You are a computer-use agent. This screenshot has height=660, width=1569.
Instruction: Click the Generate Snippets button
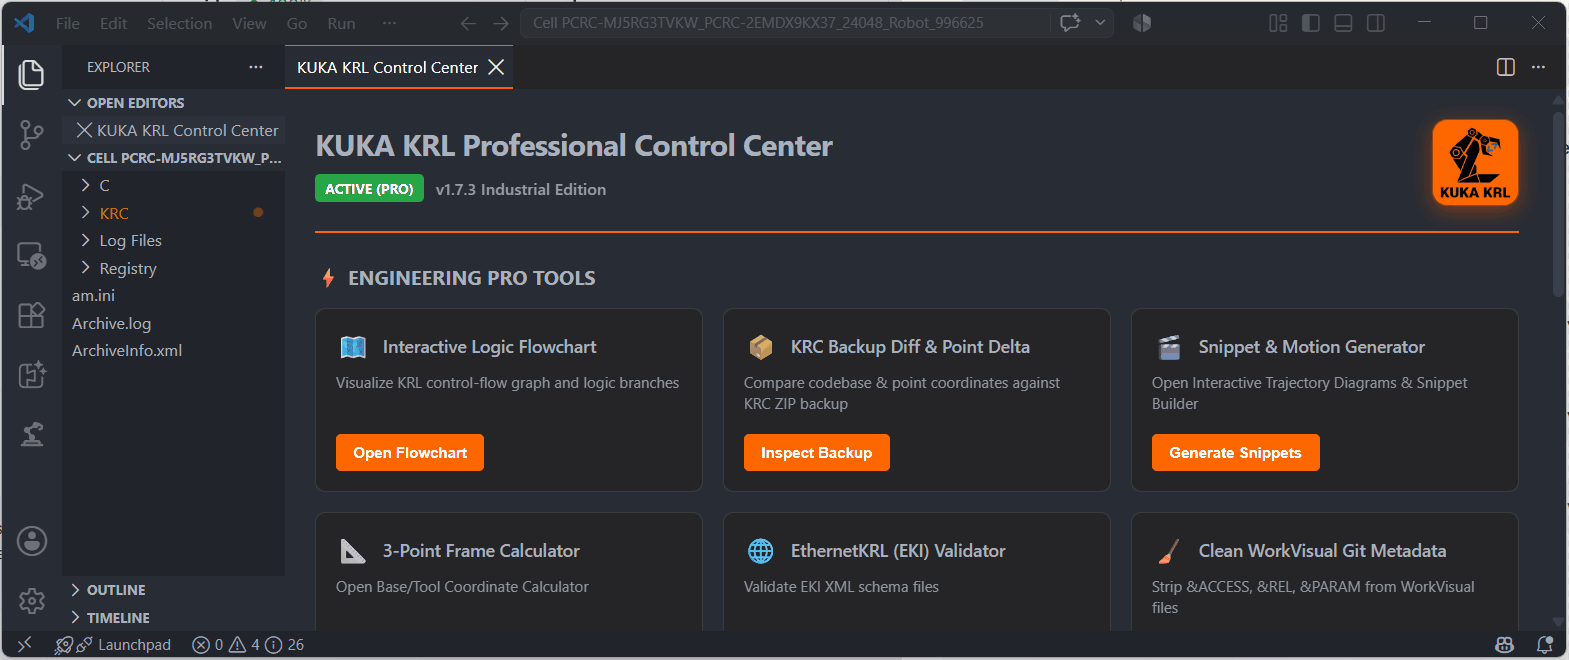[1235, 452]
